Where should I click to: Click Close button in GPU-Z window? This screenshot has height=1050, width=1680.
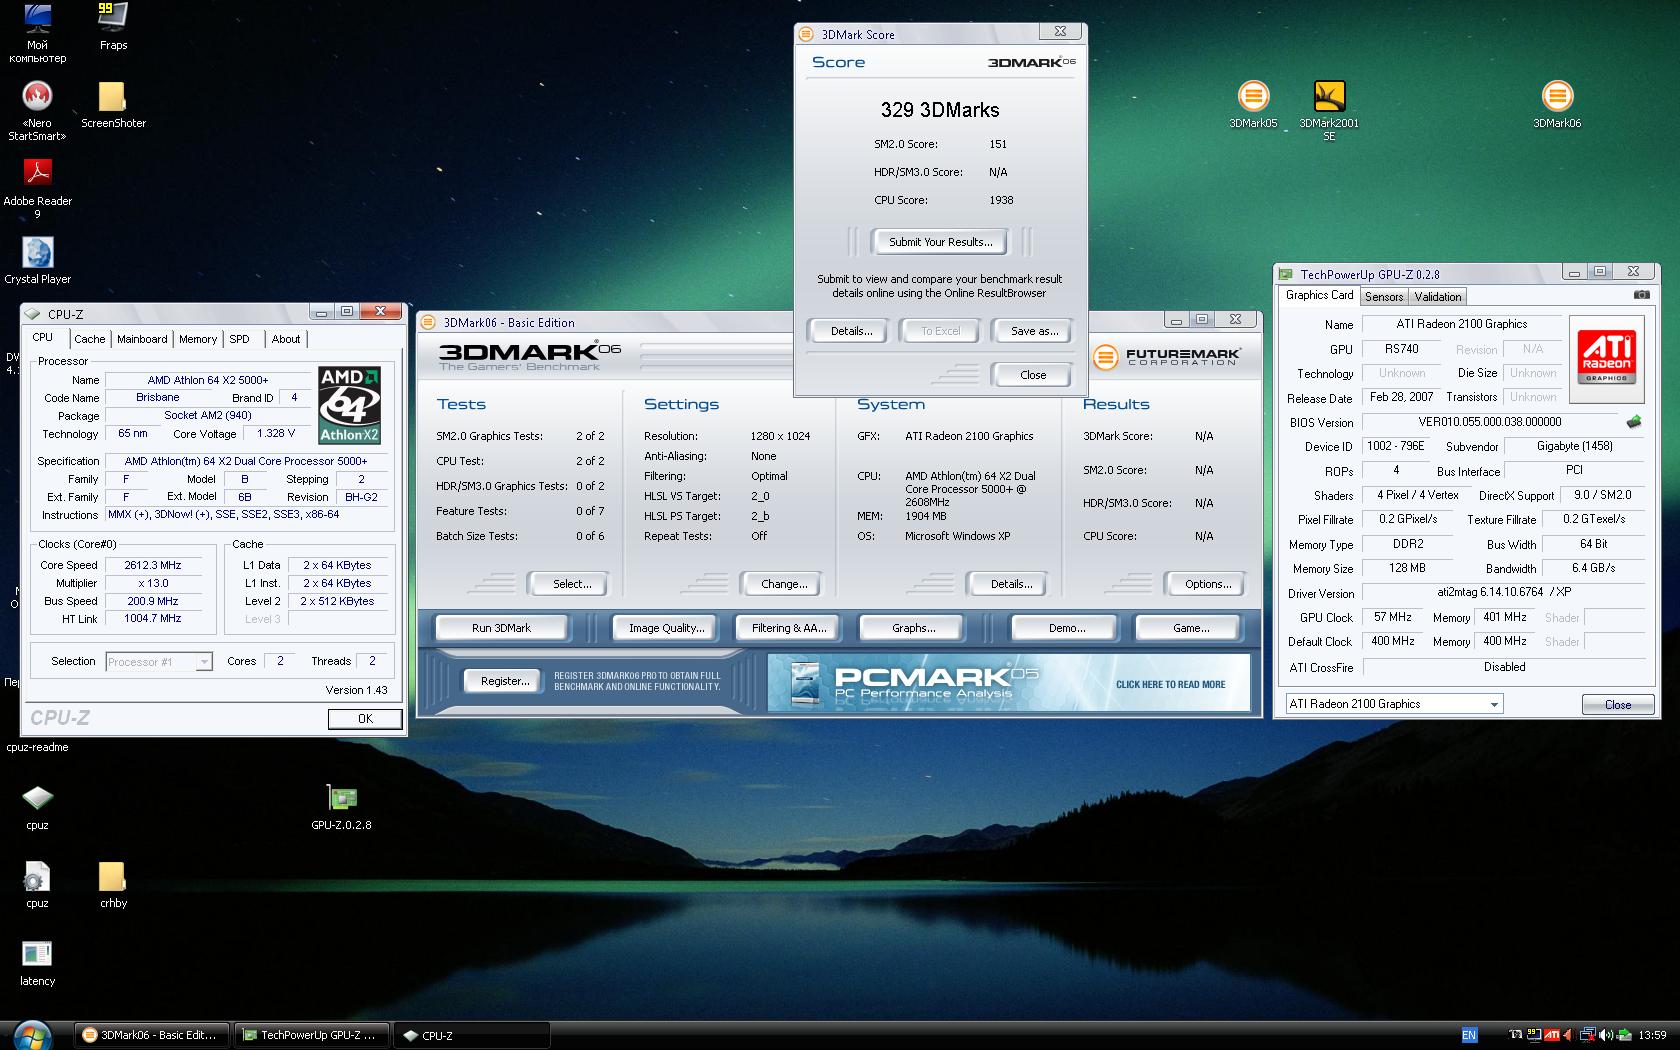[x=1617, y=705]
